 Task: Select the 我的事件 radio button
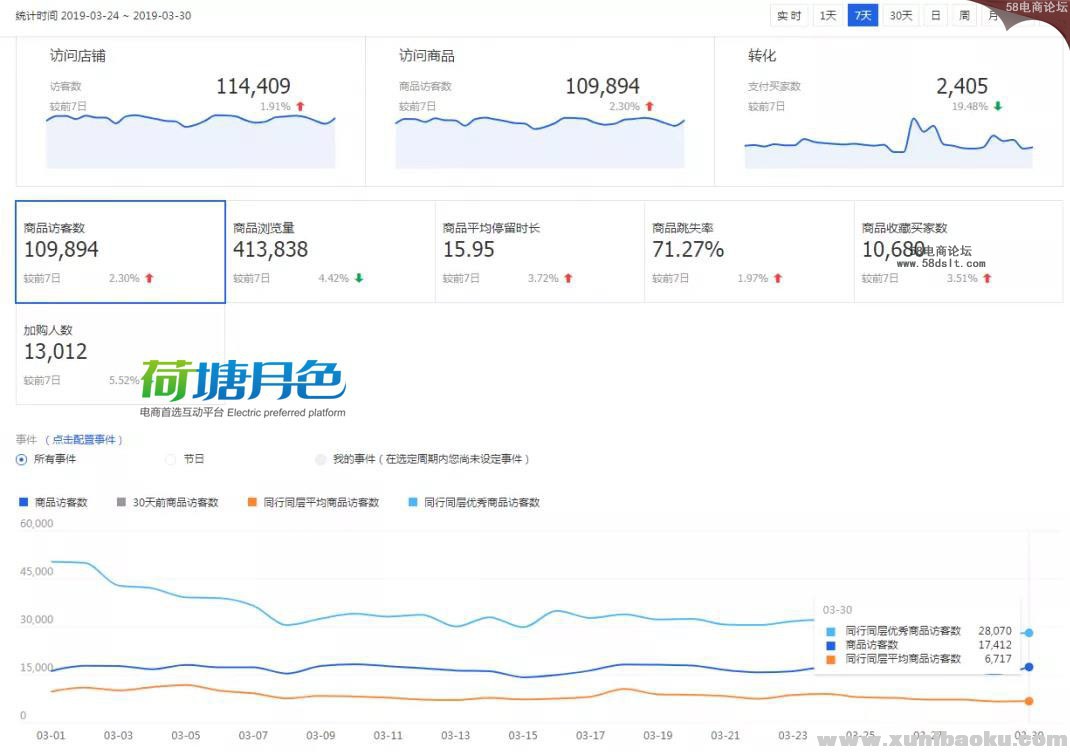click(x=320, y=459)
